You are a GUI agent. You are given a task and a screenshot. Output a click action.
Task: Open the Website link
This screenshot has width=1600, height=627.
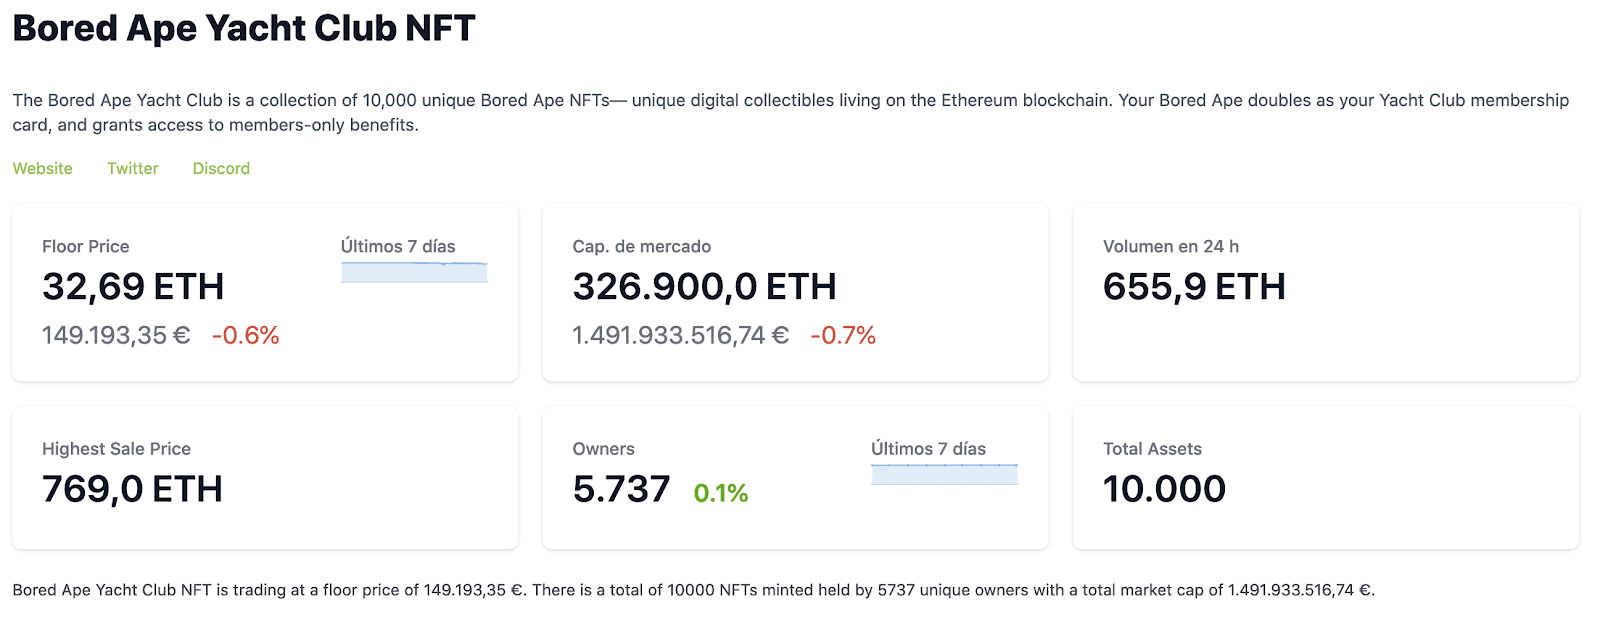click(42, 168)
